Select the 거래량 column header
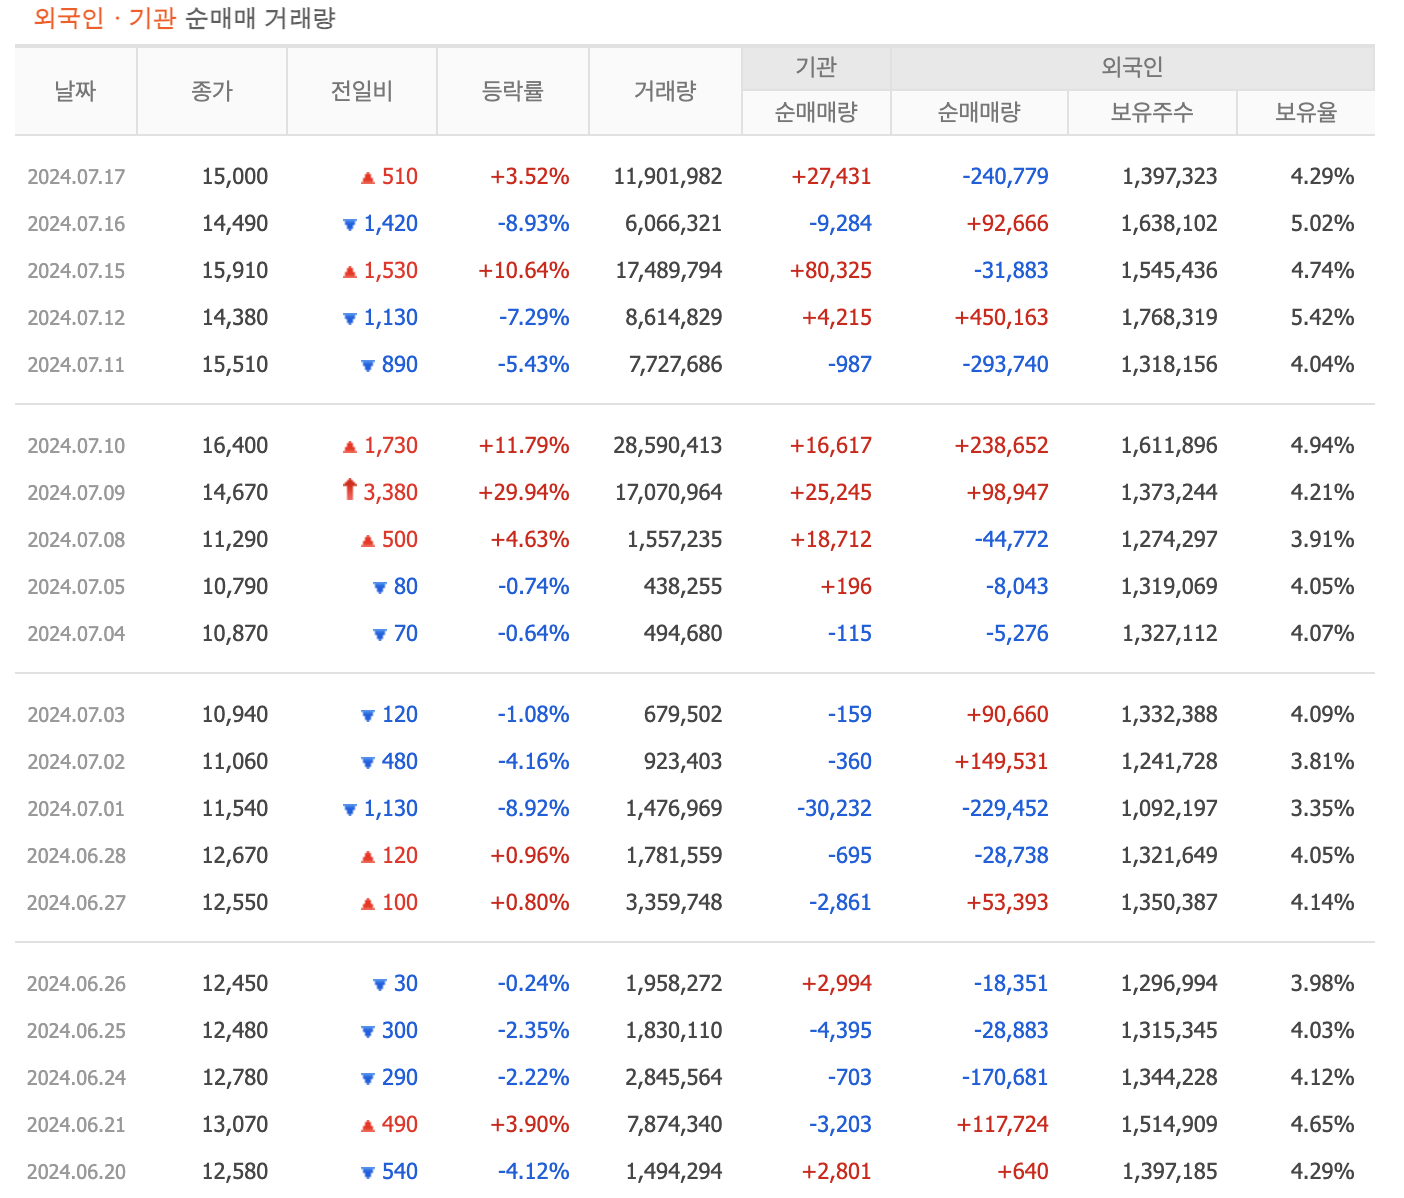 (665, 90)
